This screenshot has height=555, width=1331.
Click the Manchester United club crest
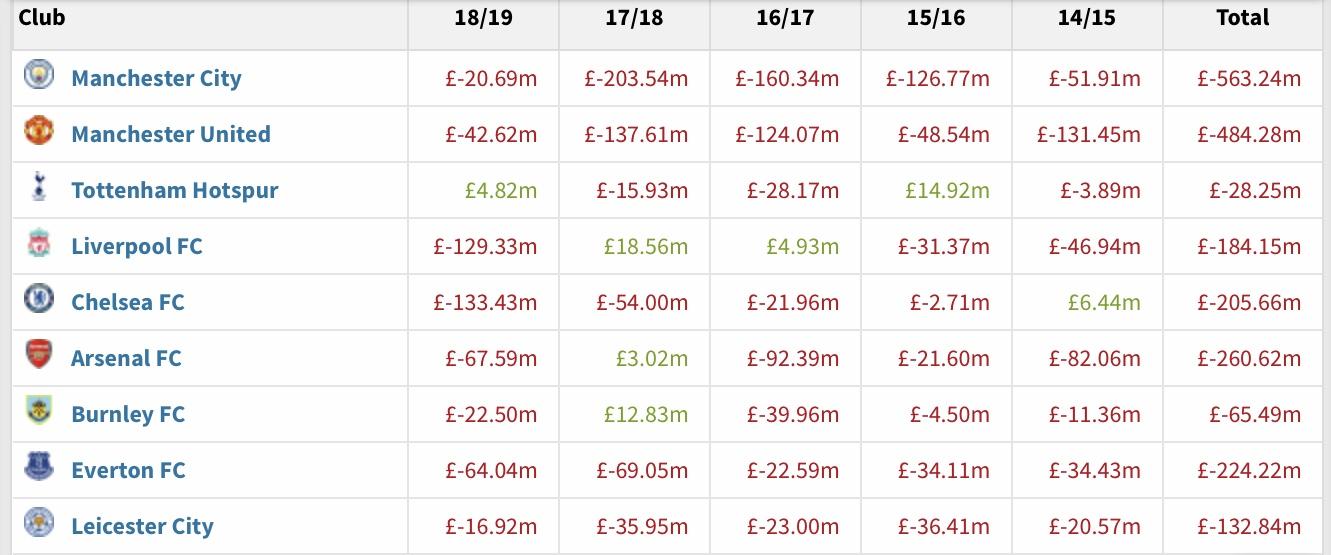point(39,132)
